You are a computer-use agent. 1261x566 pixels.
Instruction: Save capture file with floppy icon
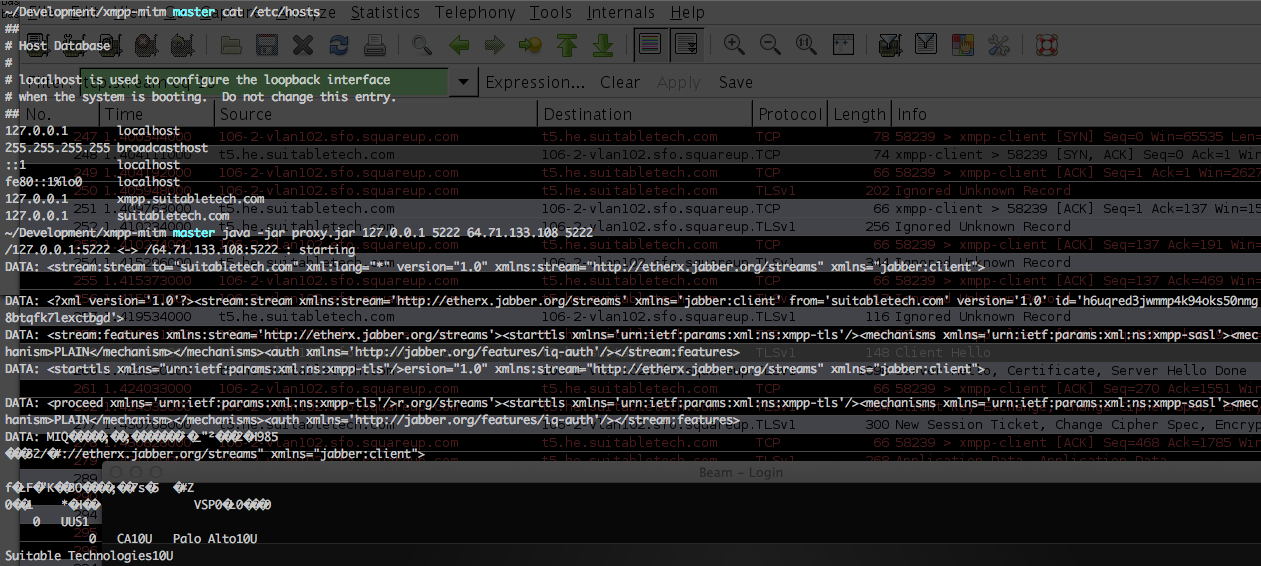pyautogui.click(x=266, y=45)
